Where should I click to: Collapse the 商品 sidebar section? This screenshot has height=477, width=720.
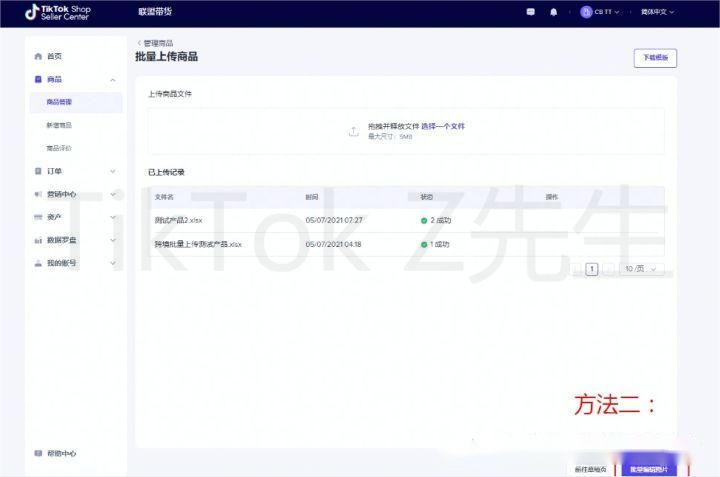coord(113,80)
